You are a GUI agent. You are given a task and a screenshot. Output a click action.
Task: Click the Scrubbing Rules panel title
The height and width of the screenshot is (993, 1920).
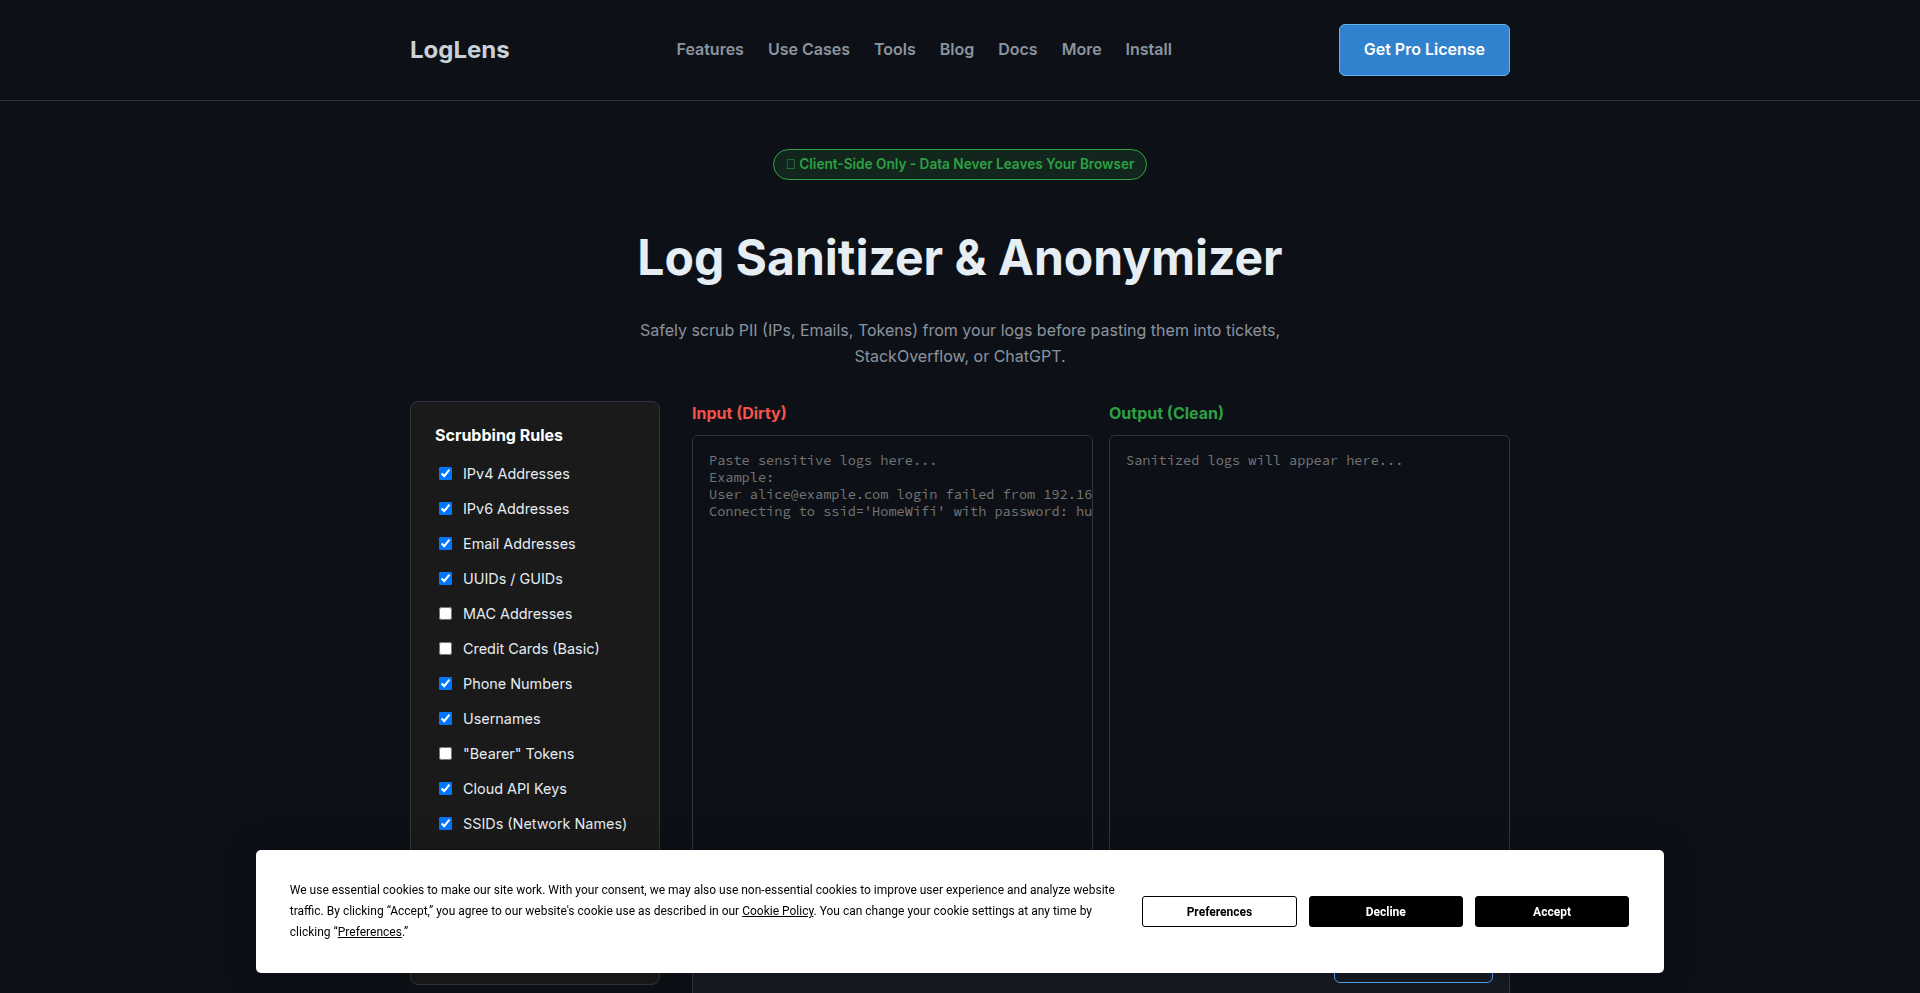[499, 436]
